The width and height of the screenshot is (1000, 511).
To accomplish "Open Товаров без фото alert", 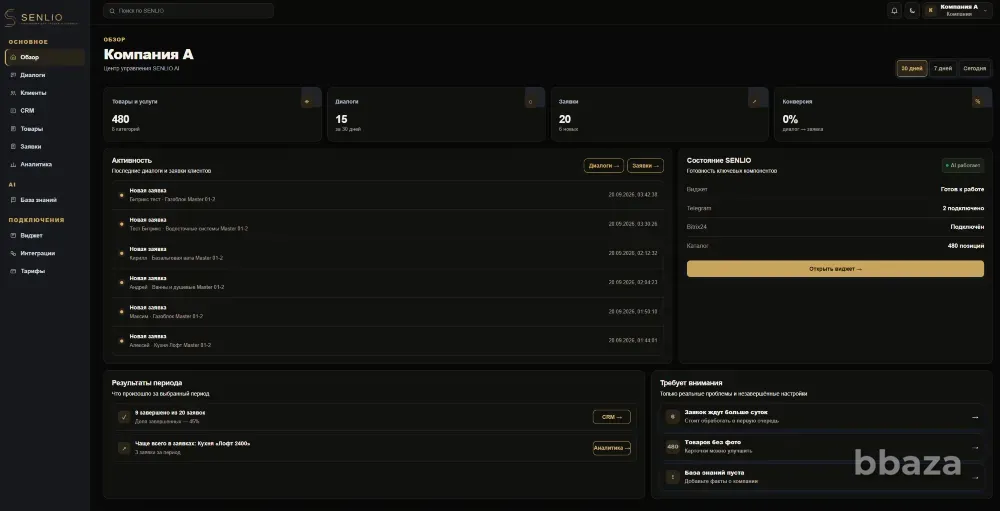I will click(822, 447).
